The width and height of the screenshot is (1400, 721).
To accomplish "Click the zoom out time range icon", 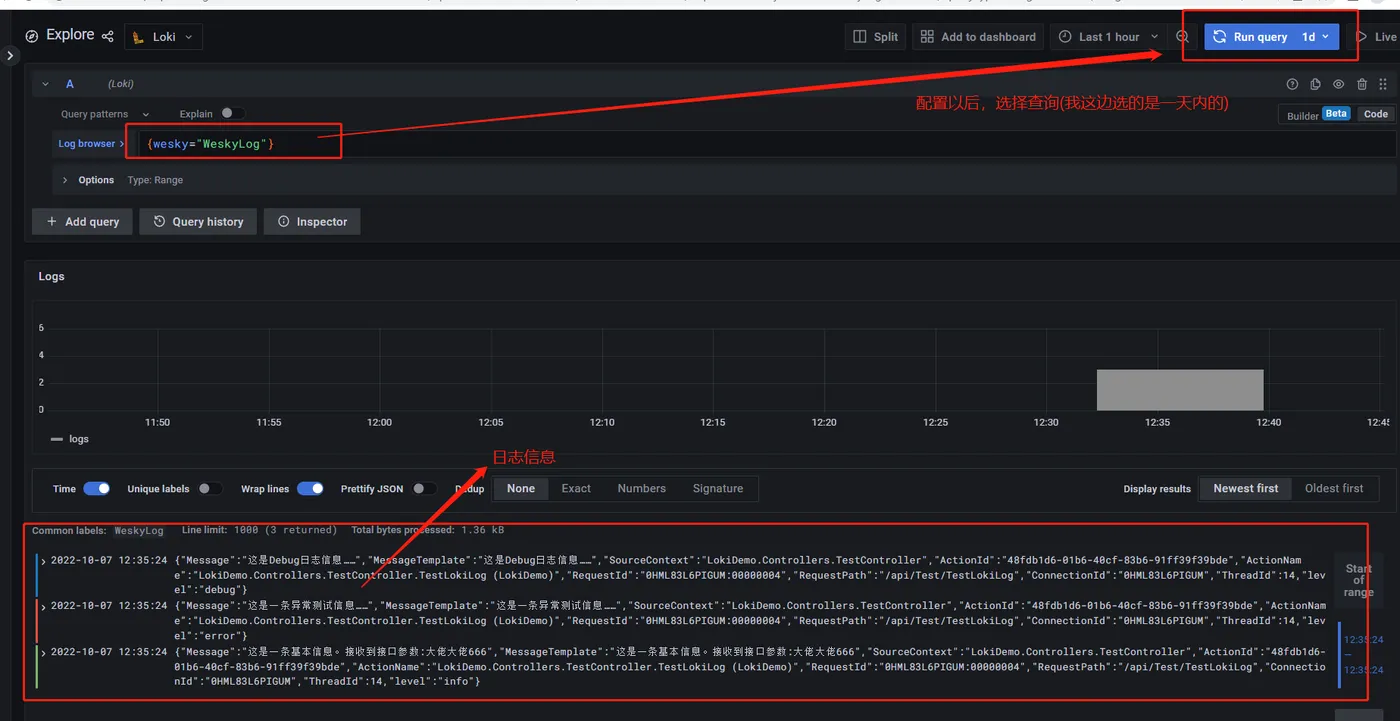I will (x=1183, y=37).
